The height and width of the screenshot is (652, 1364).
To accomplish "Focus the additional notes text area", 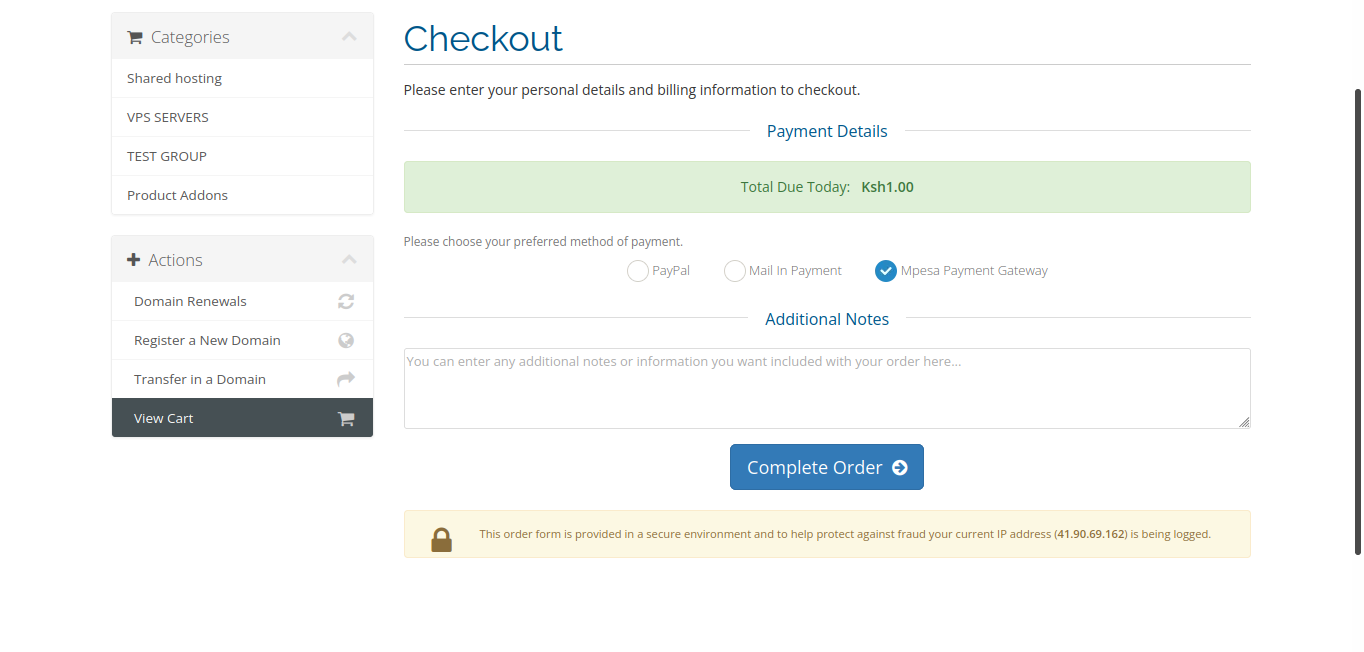I will tap(827, 388).
